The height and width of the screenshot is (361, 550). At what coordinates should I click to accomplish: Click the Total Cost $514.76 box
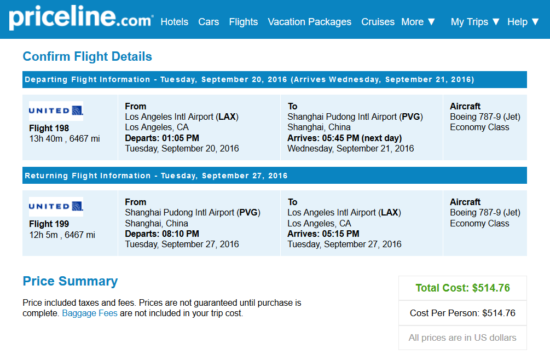tap(463, 288)
